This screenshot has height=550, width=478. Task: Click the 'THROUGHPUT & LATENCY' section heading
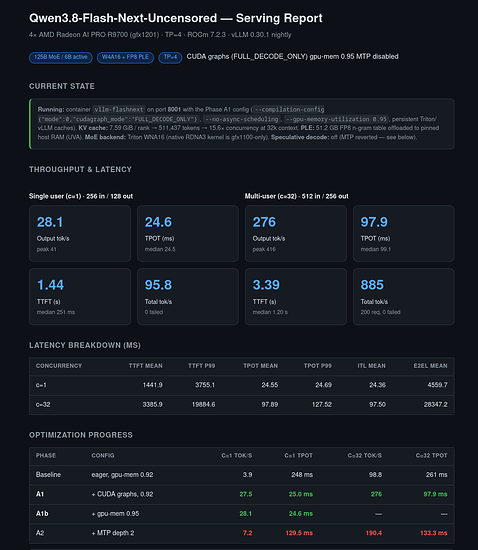pyautogui.click(x=80, y=169)
